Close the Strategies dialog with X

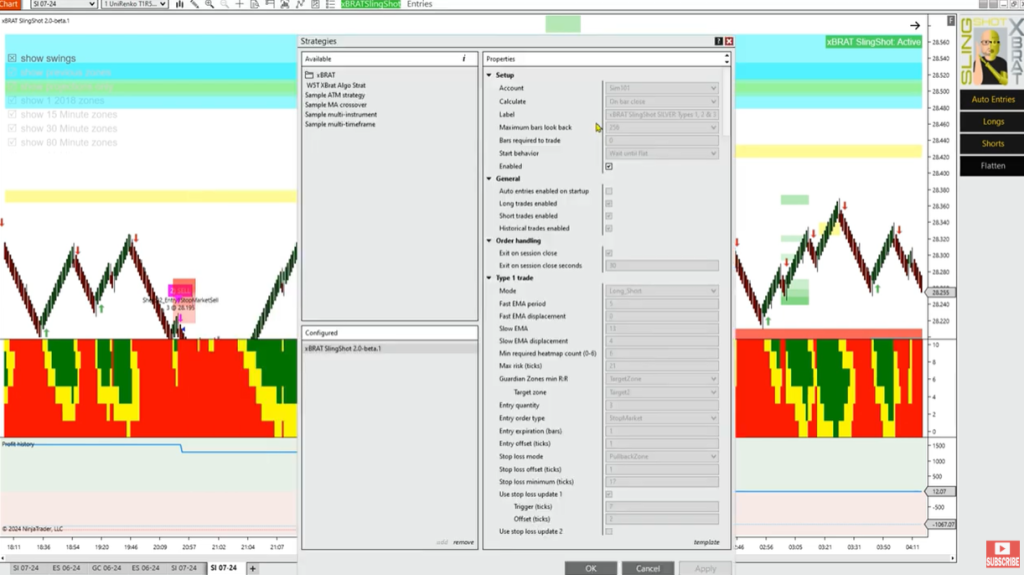(729, 41)
